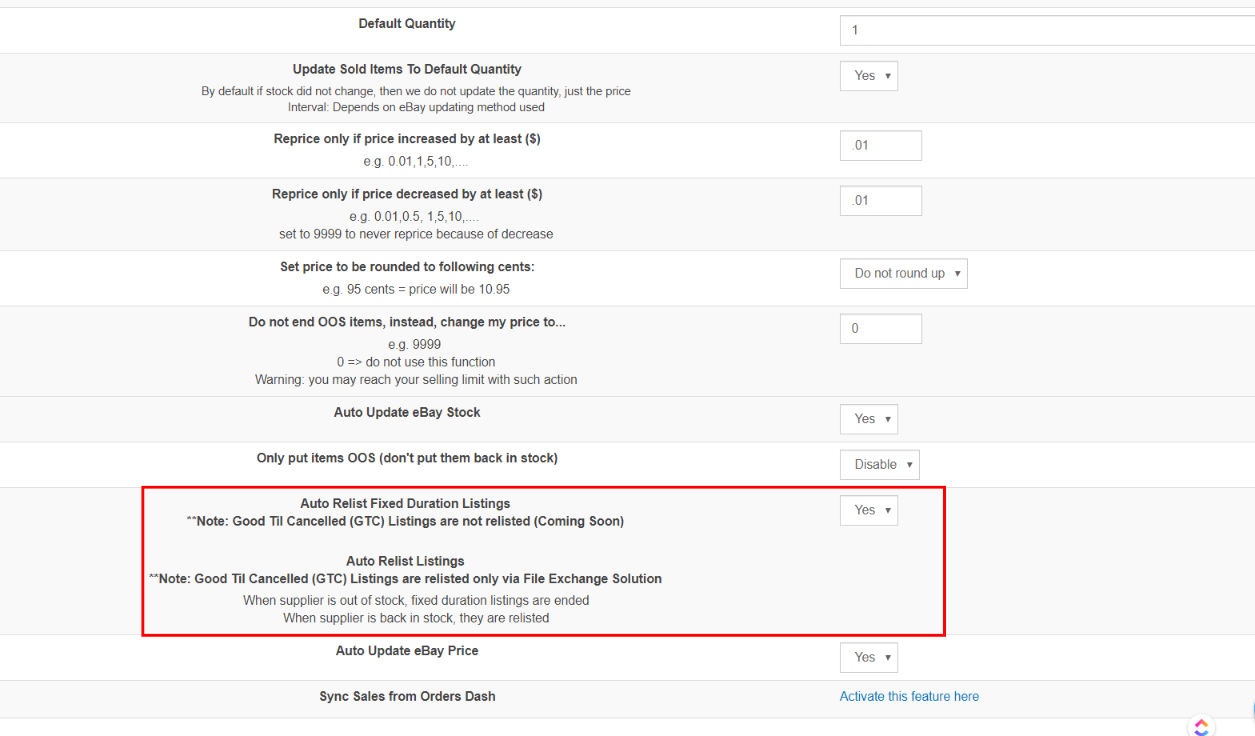The height and width of the screenshot is (736, 1255).
Task: Select the File Exchange Solution note text
Action: click(x=405, y=579)
